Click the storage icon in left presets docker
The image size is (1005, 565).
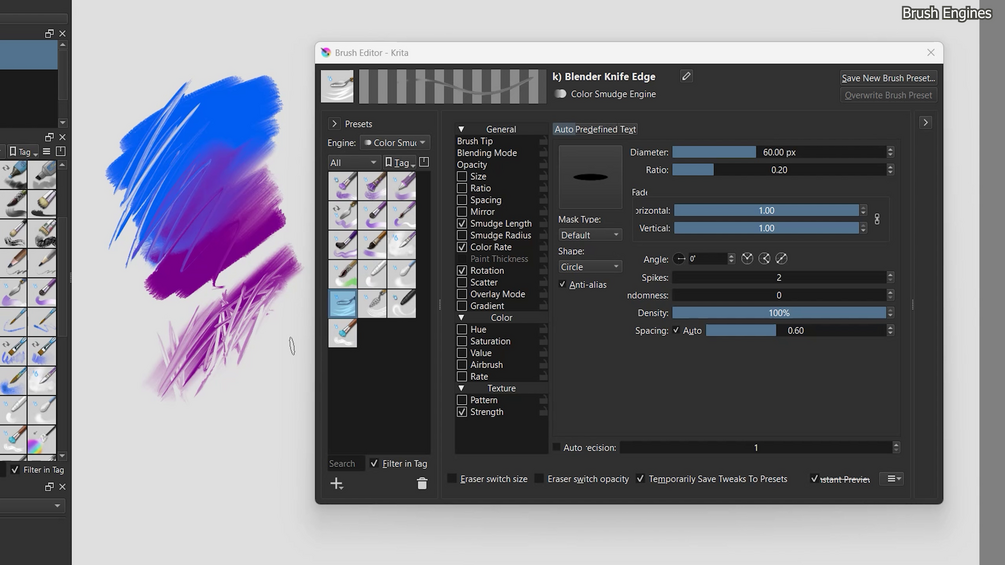pos(61,152)
